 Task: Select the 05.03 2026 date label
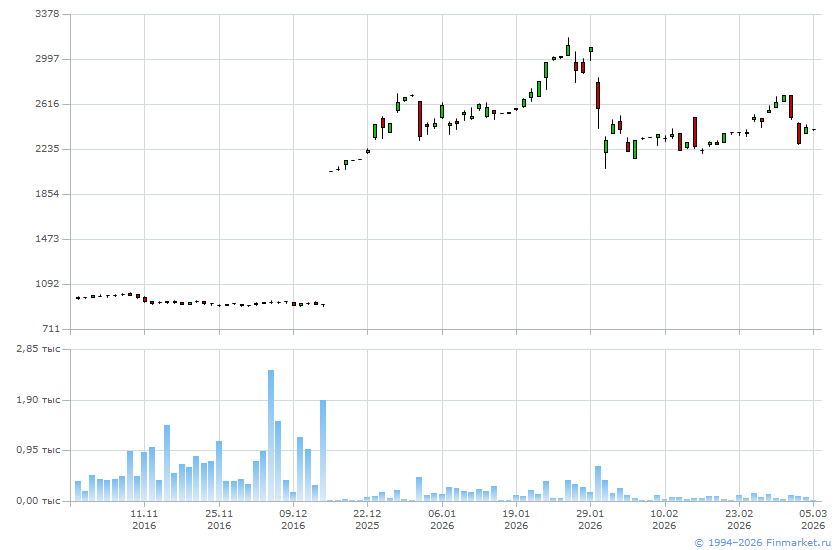pyautogui.click(x=813, y=519)
